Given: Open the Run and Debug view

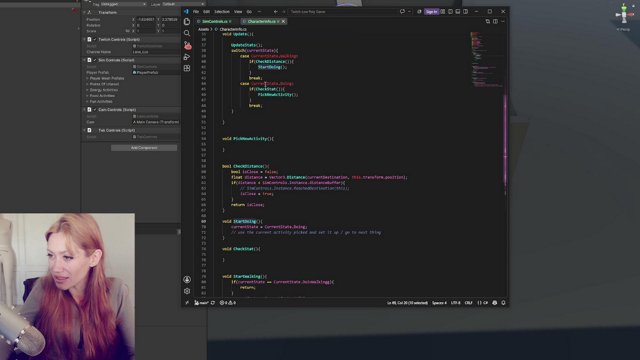Looking at the screenshot, I should click(187, 57).
